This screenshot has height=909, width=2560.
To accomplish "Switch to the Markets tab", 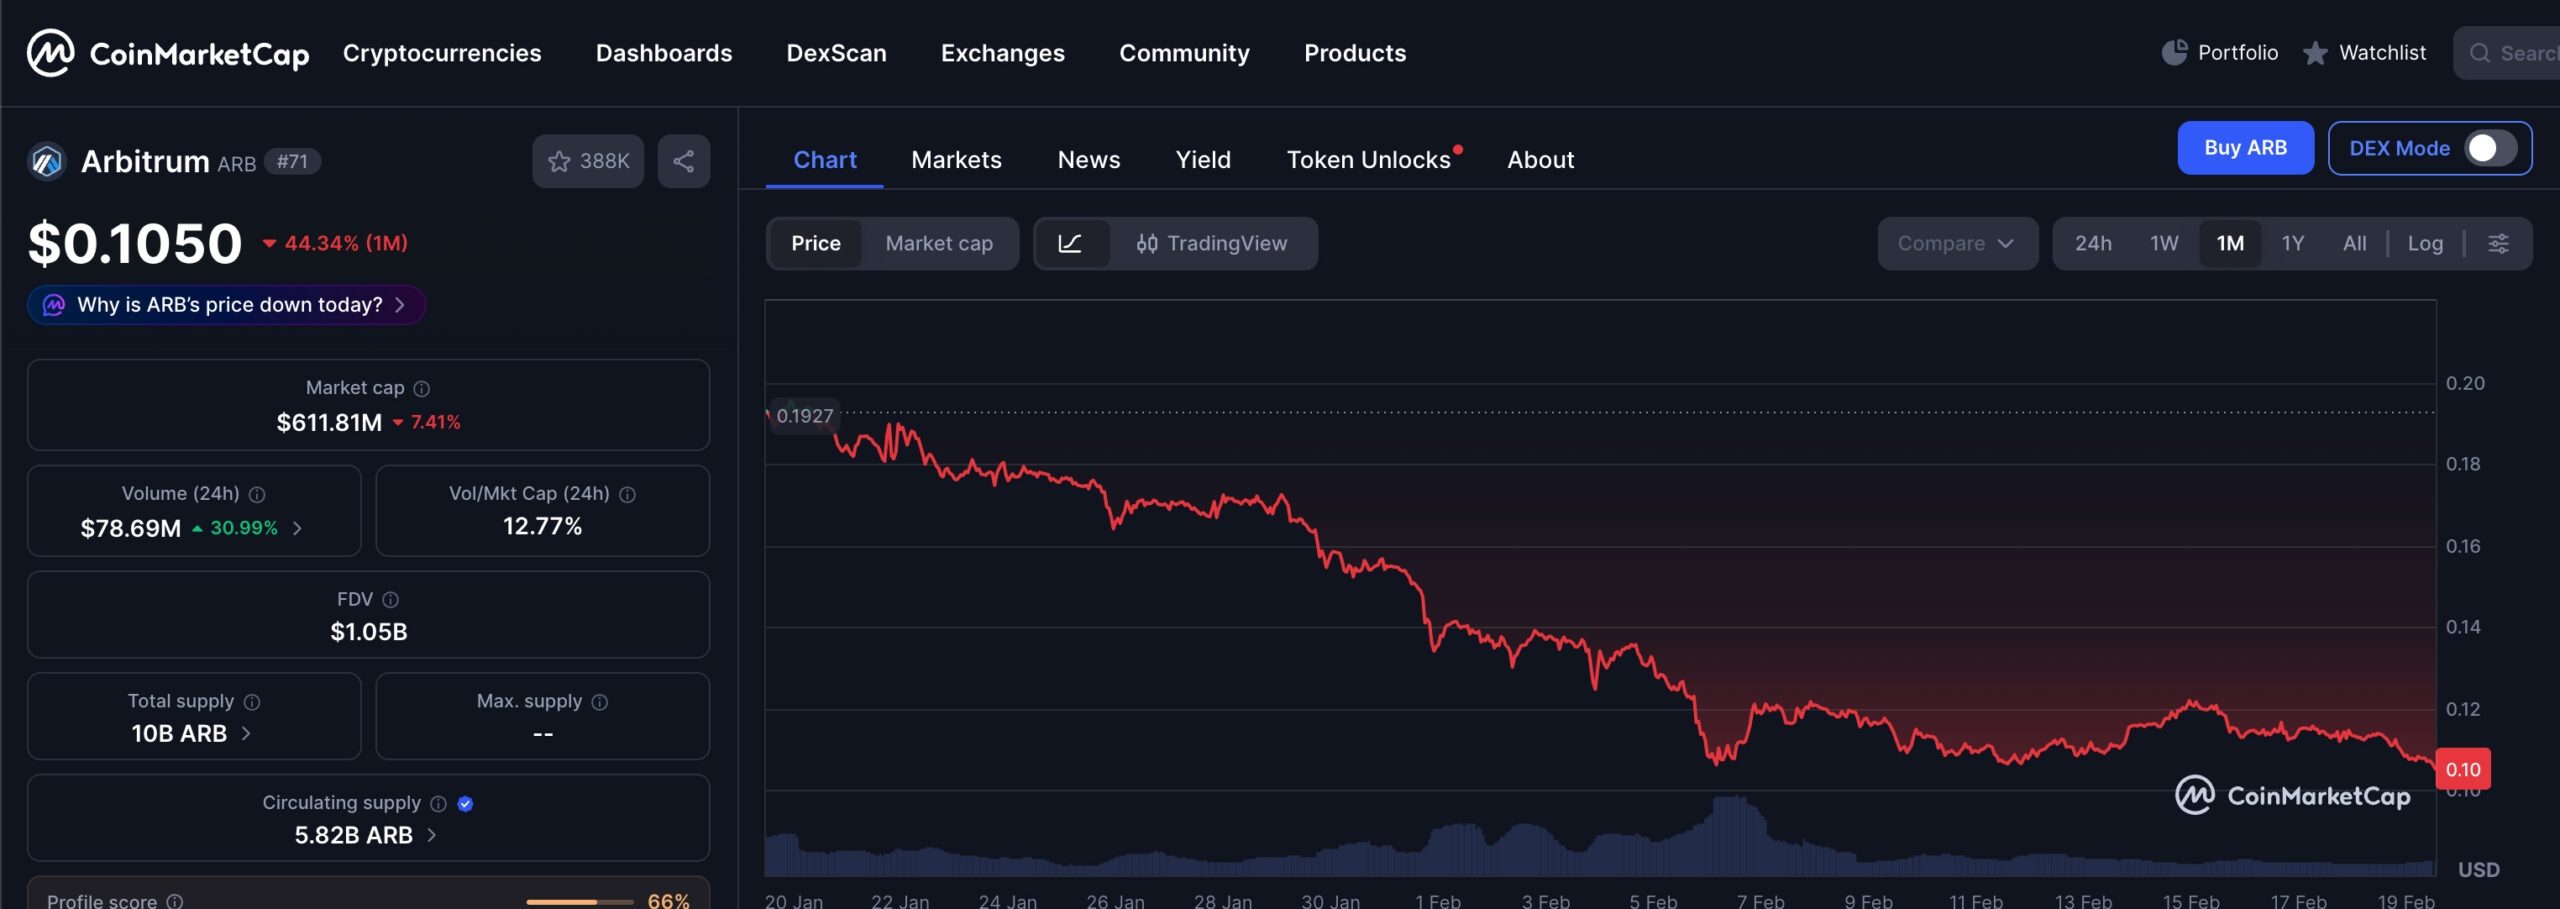I will [956, 160].
